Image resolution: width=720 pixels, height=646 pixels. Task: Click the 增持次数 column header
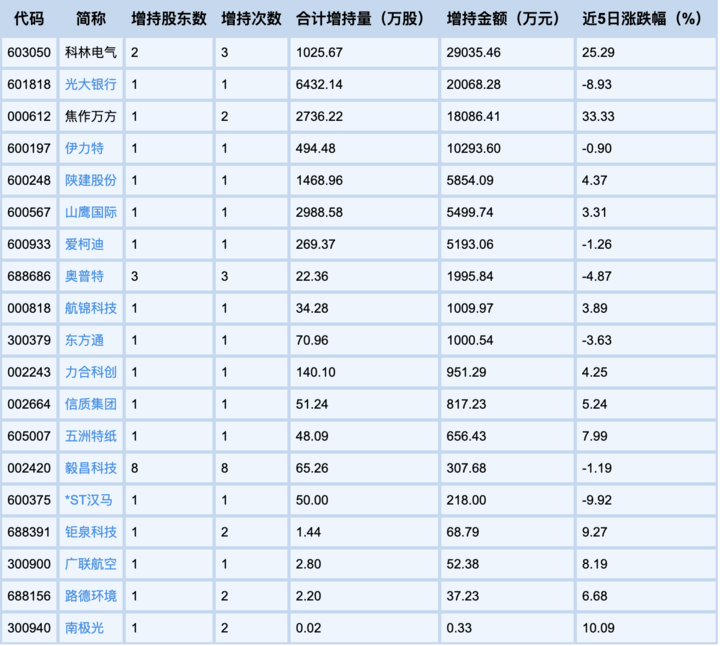[251, 19]
